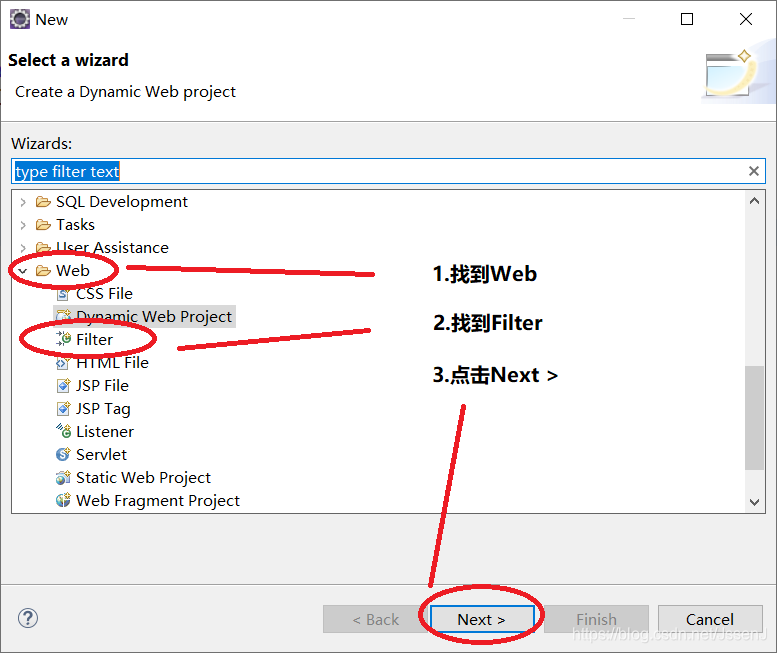This screenshot has height=653, width=777.
Task: Close the New dialog window
Action: [x=746, y=19]
